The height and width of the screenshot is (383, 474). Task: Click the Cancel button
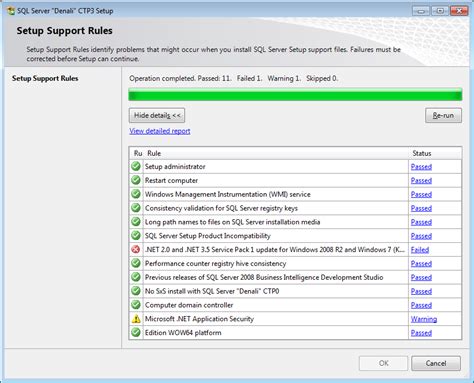436,363
